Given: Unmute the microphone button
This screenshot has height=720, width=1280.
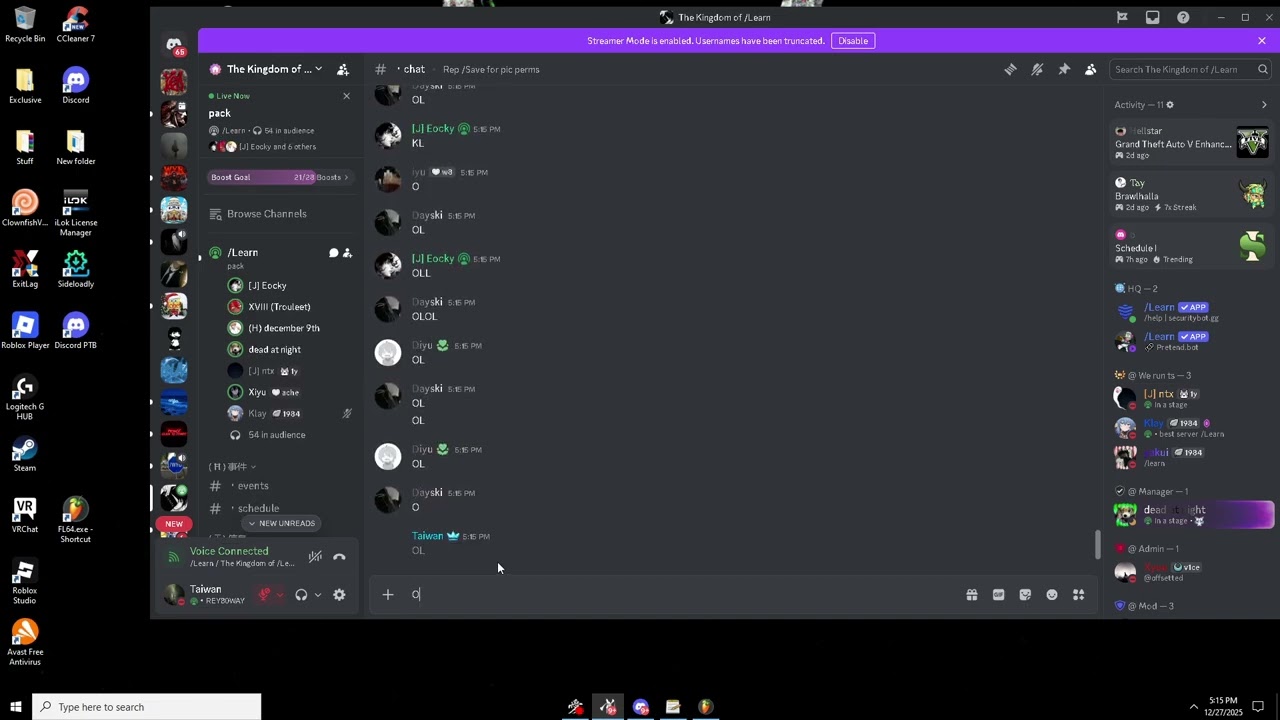Looking at the screenshot, I should click(x=265, y=595).
